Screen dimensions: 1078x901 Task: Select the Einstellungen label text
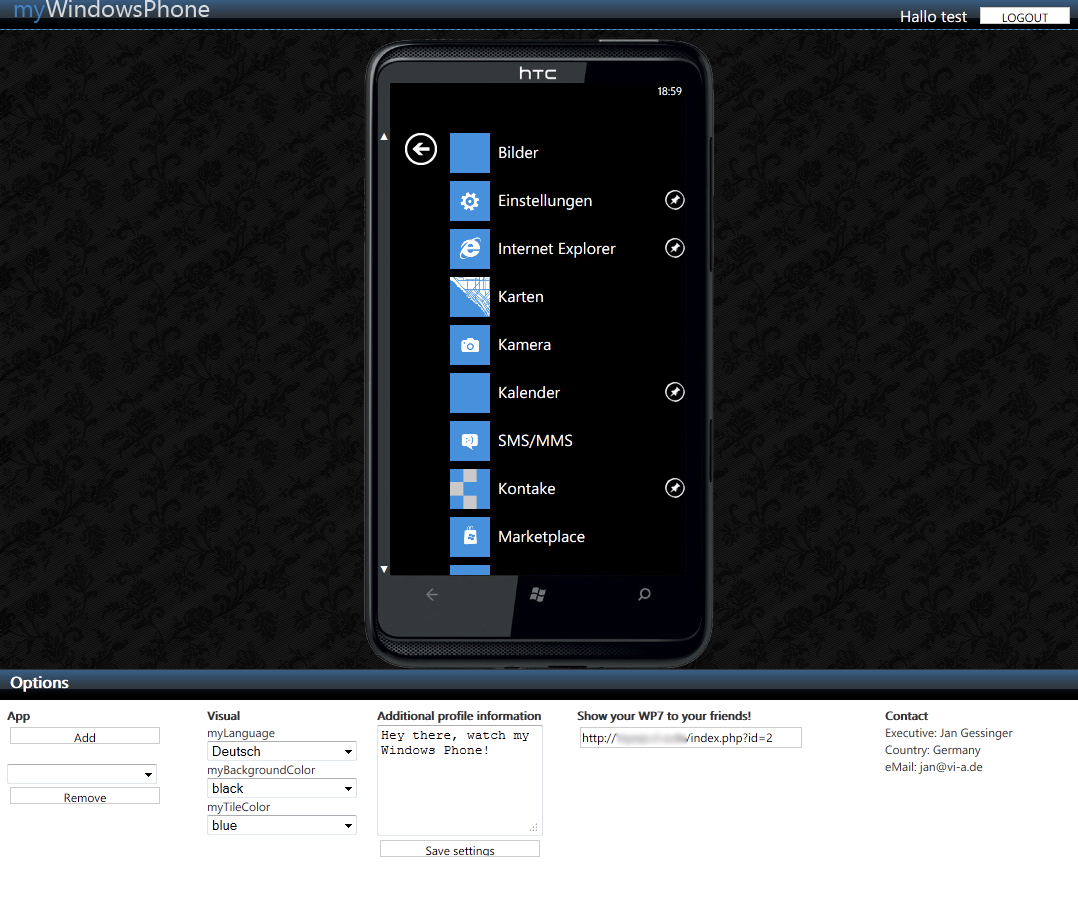click(x=544, y=201)
